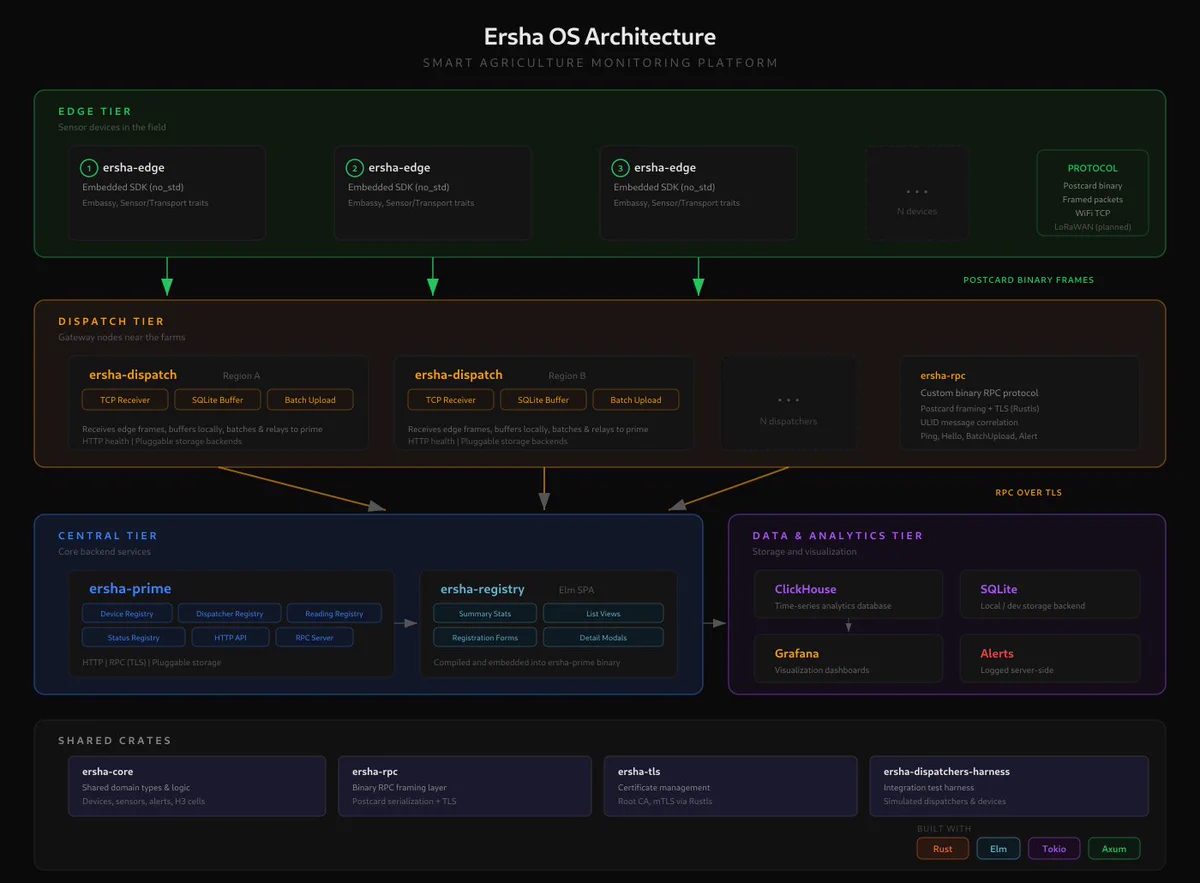Select the Reading Registry chip in ersha-prime
Viewport: 1200px width, 883px height.
tap(334, 613)
